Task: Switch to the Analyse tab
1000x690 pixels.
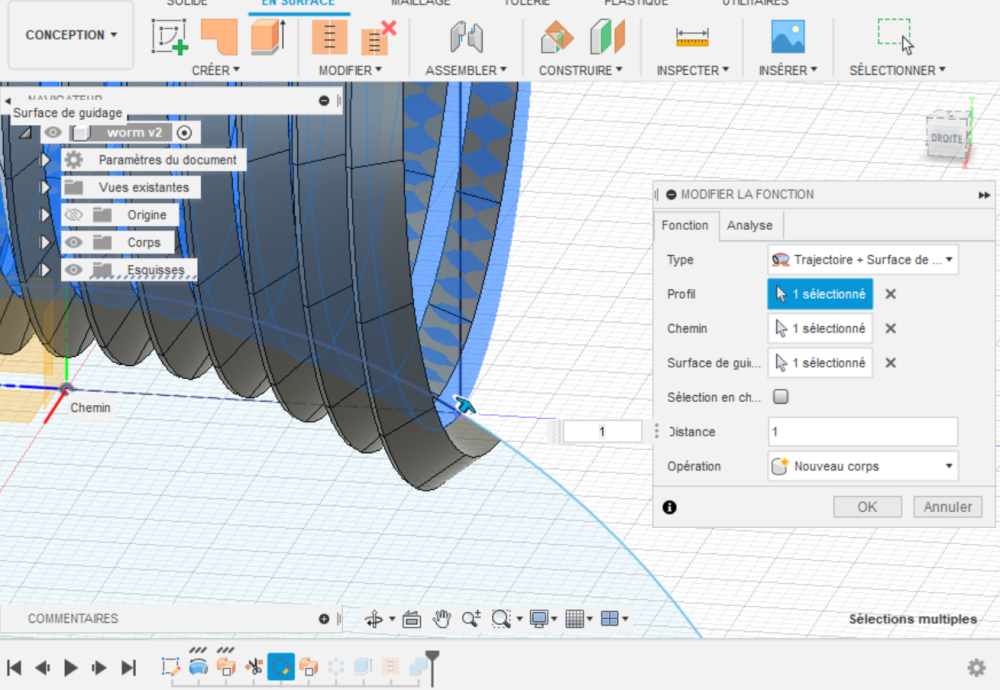Action: coord(749,225)
